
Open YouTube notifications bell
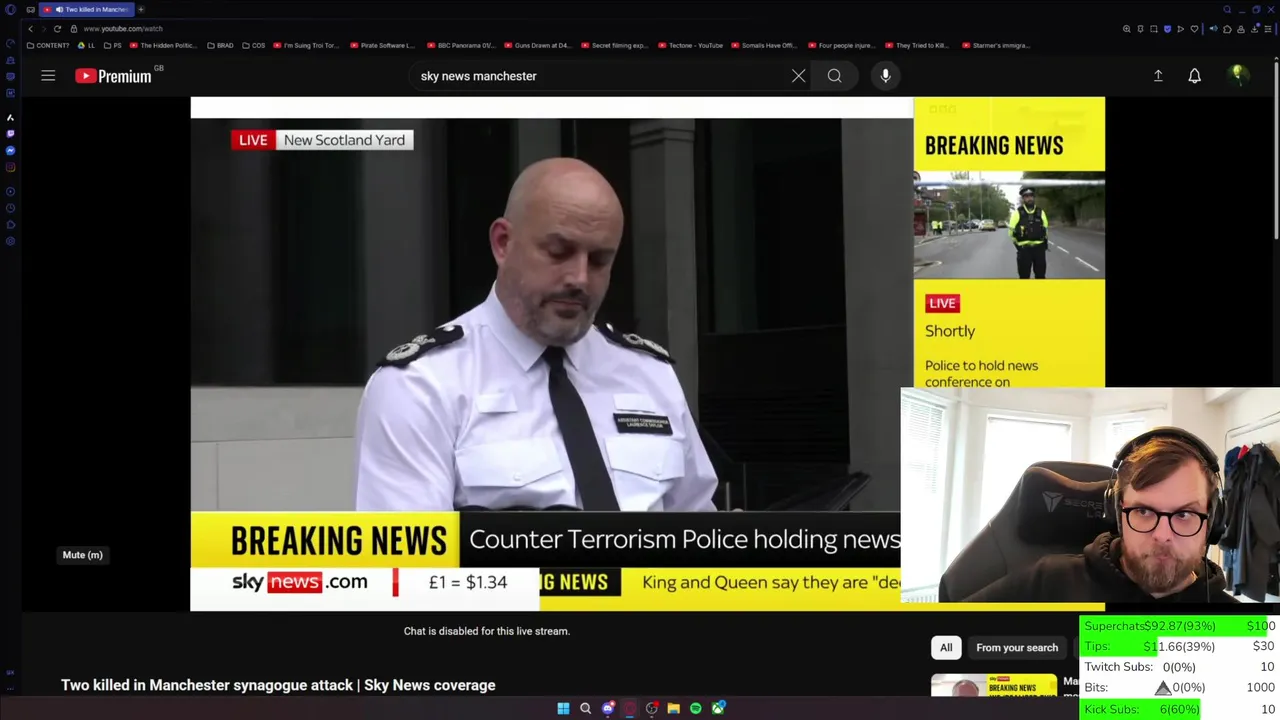click(1194, 76)
